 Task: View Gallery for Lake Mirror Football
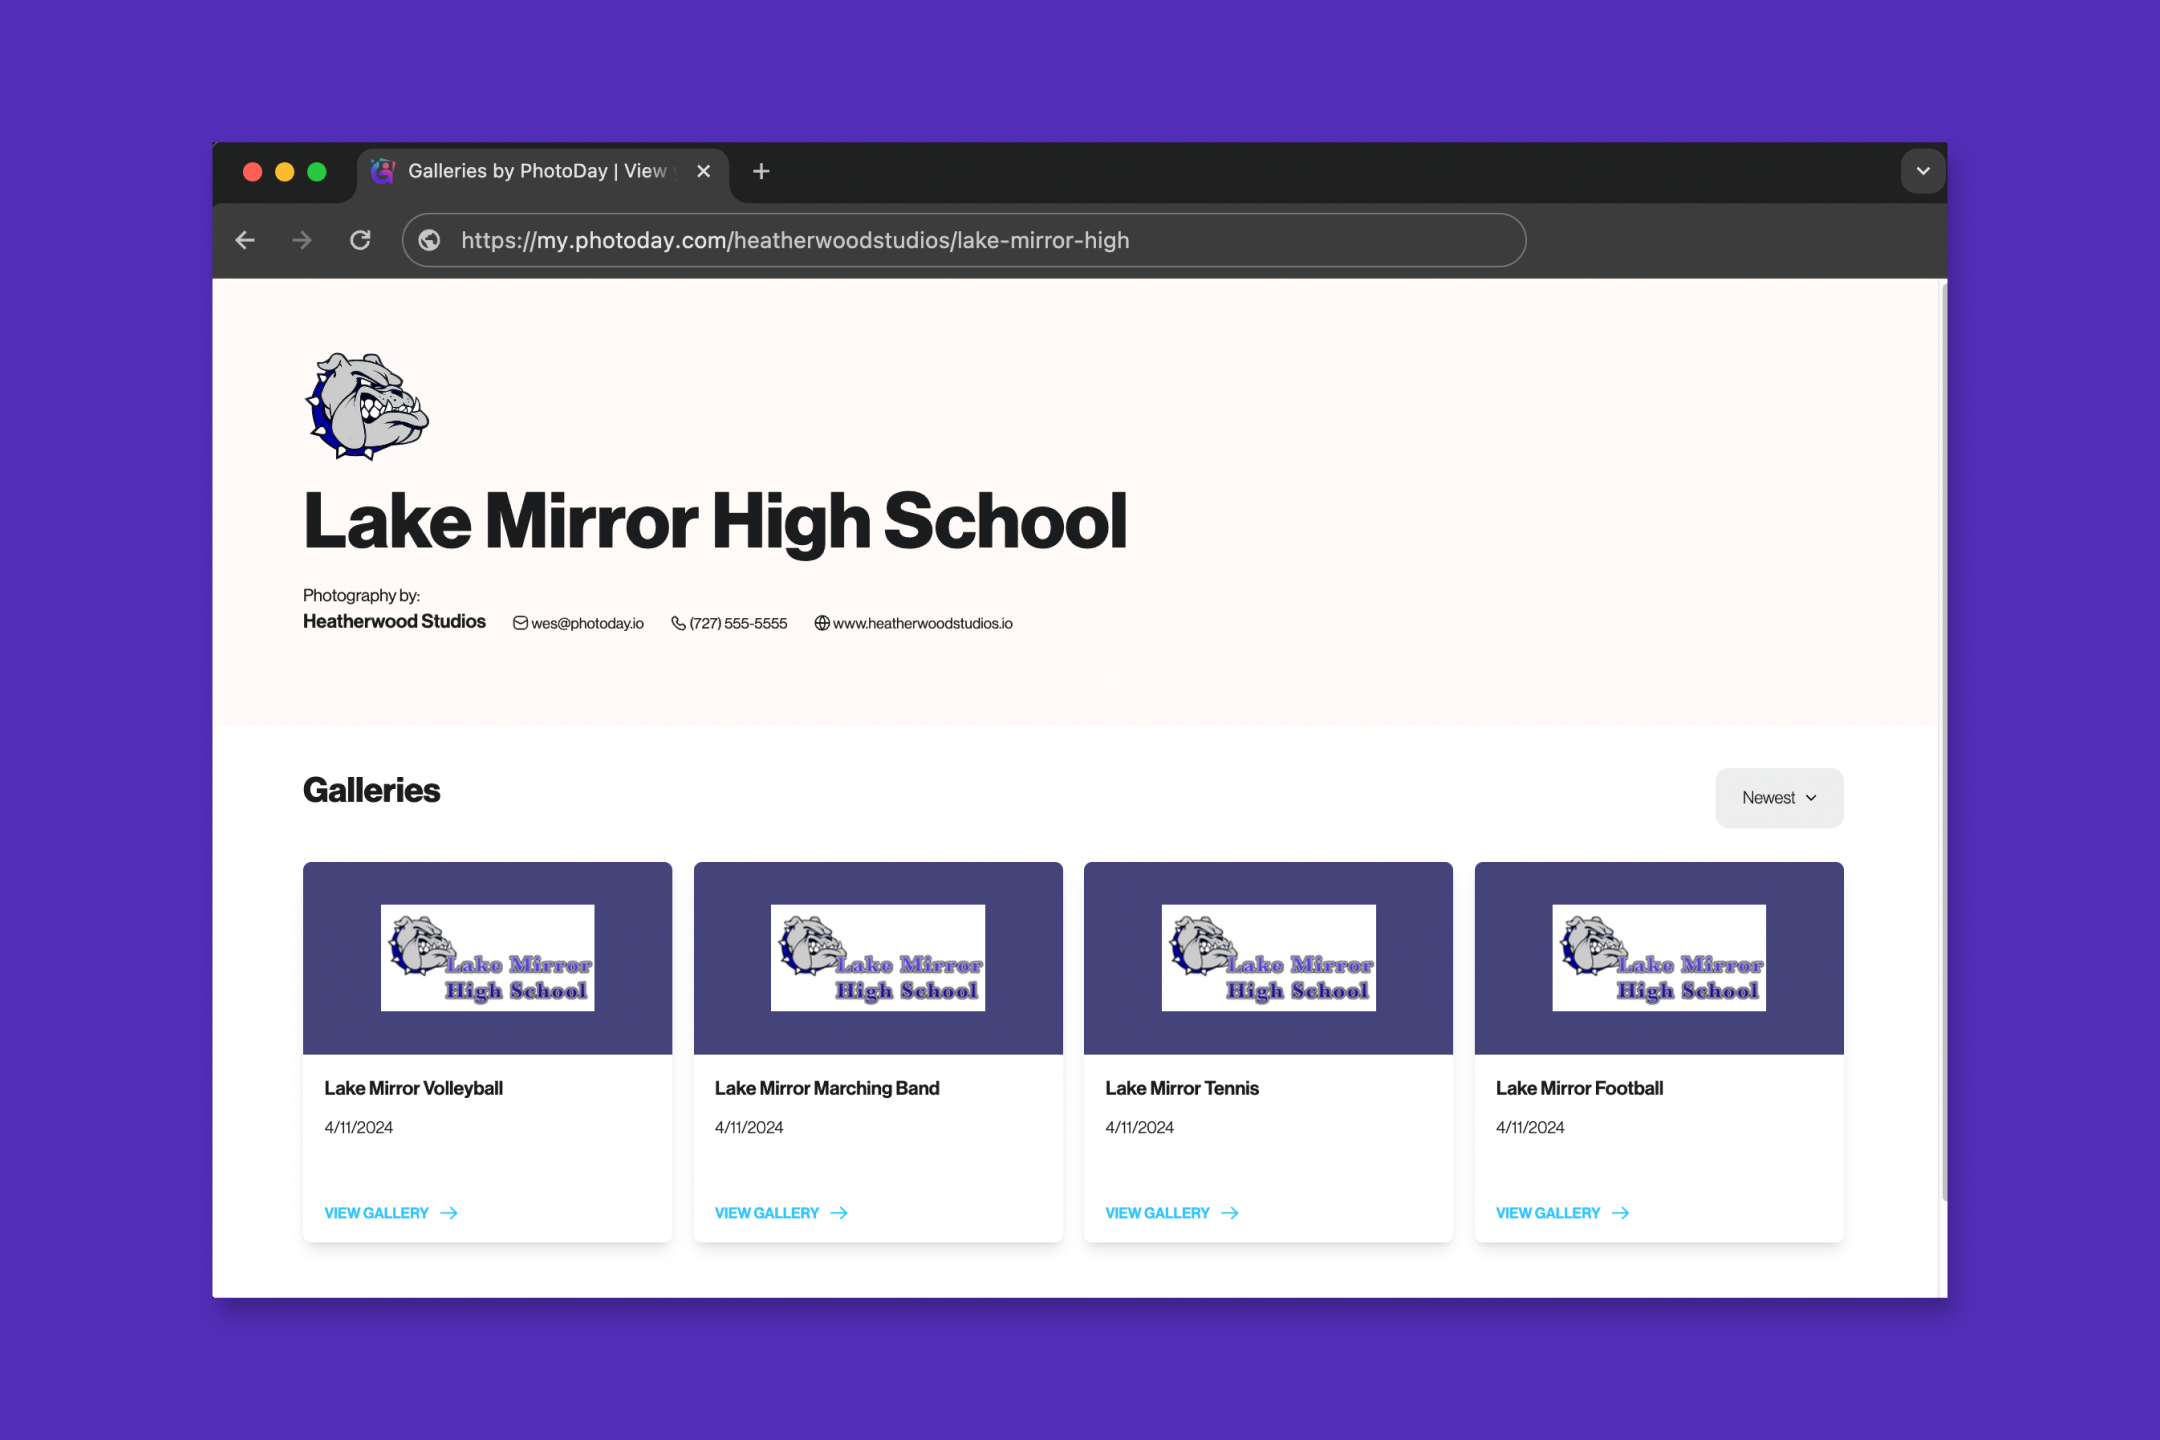[1562, 1213]
